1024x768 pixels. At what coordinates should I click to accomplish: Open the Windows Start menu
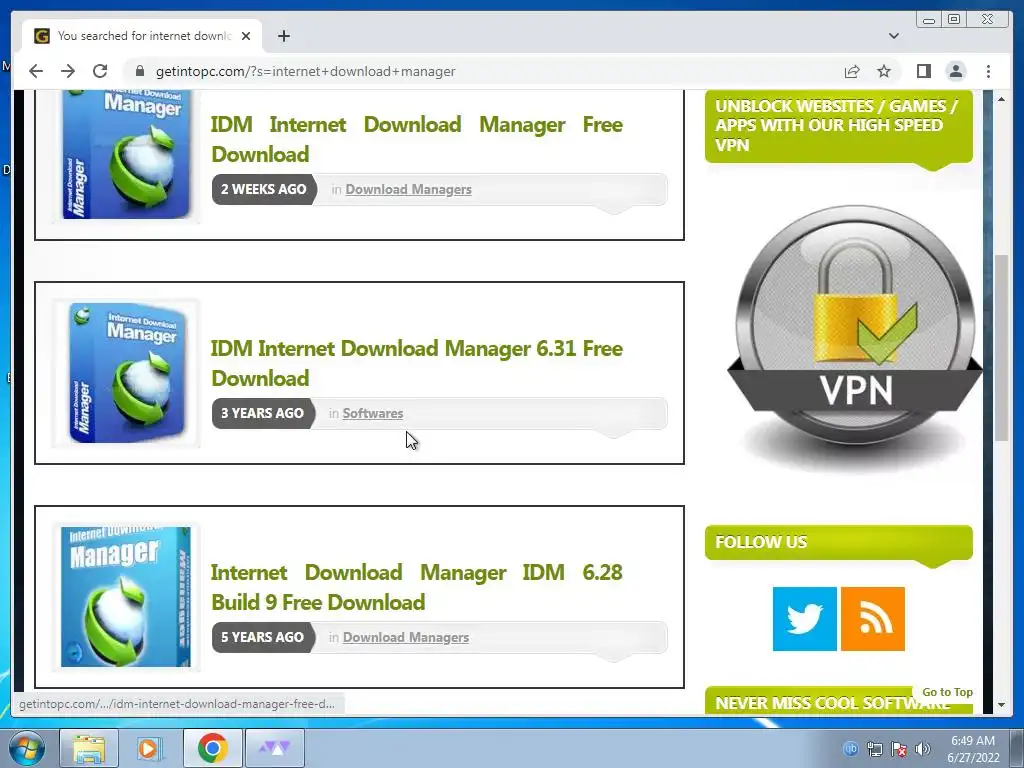[27, 748]
